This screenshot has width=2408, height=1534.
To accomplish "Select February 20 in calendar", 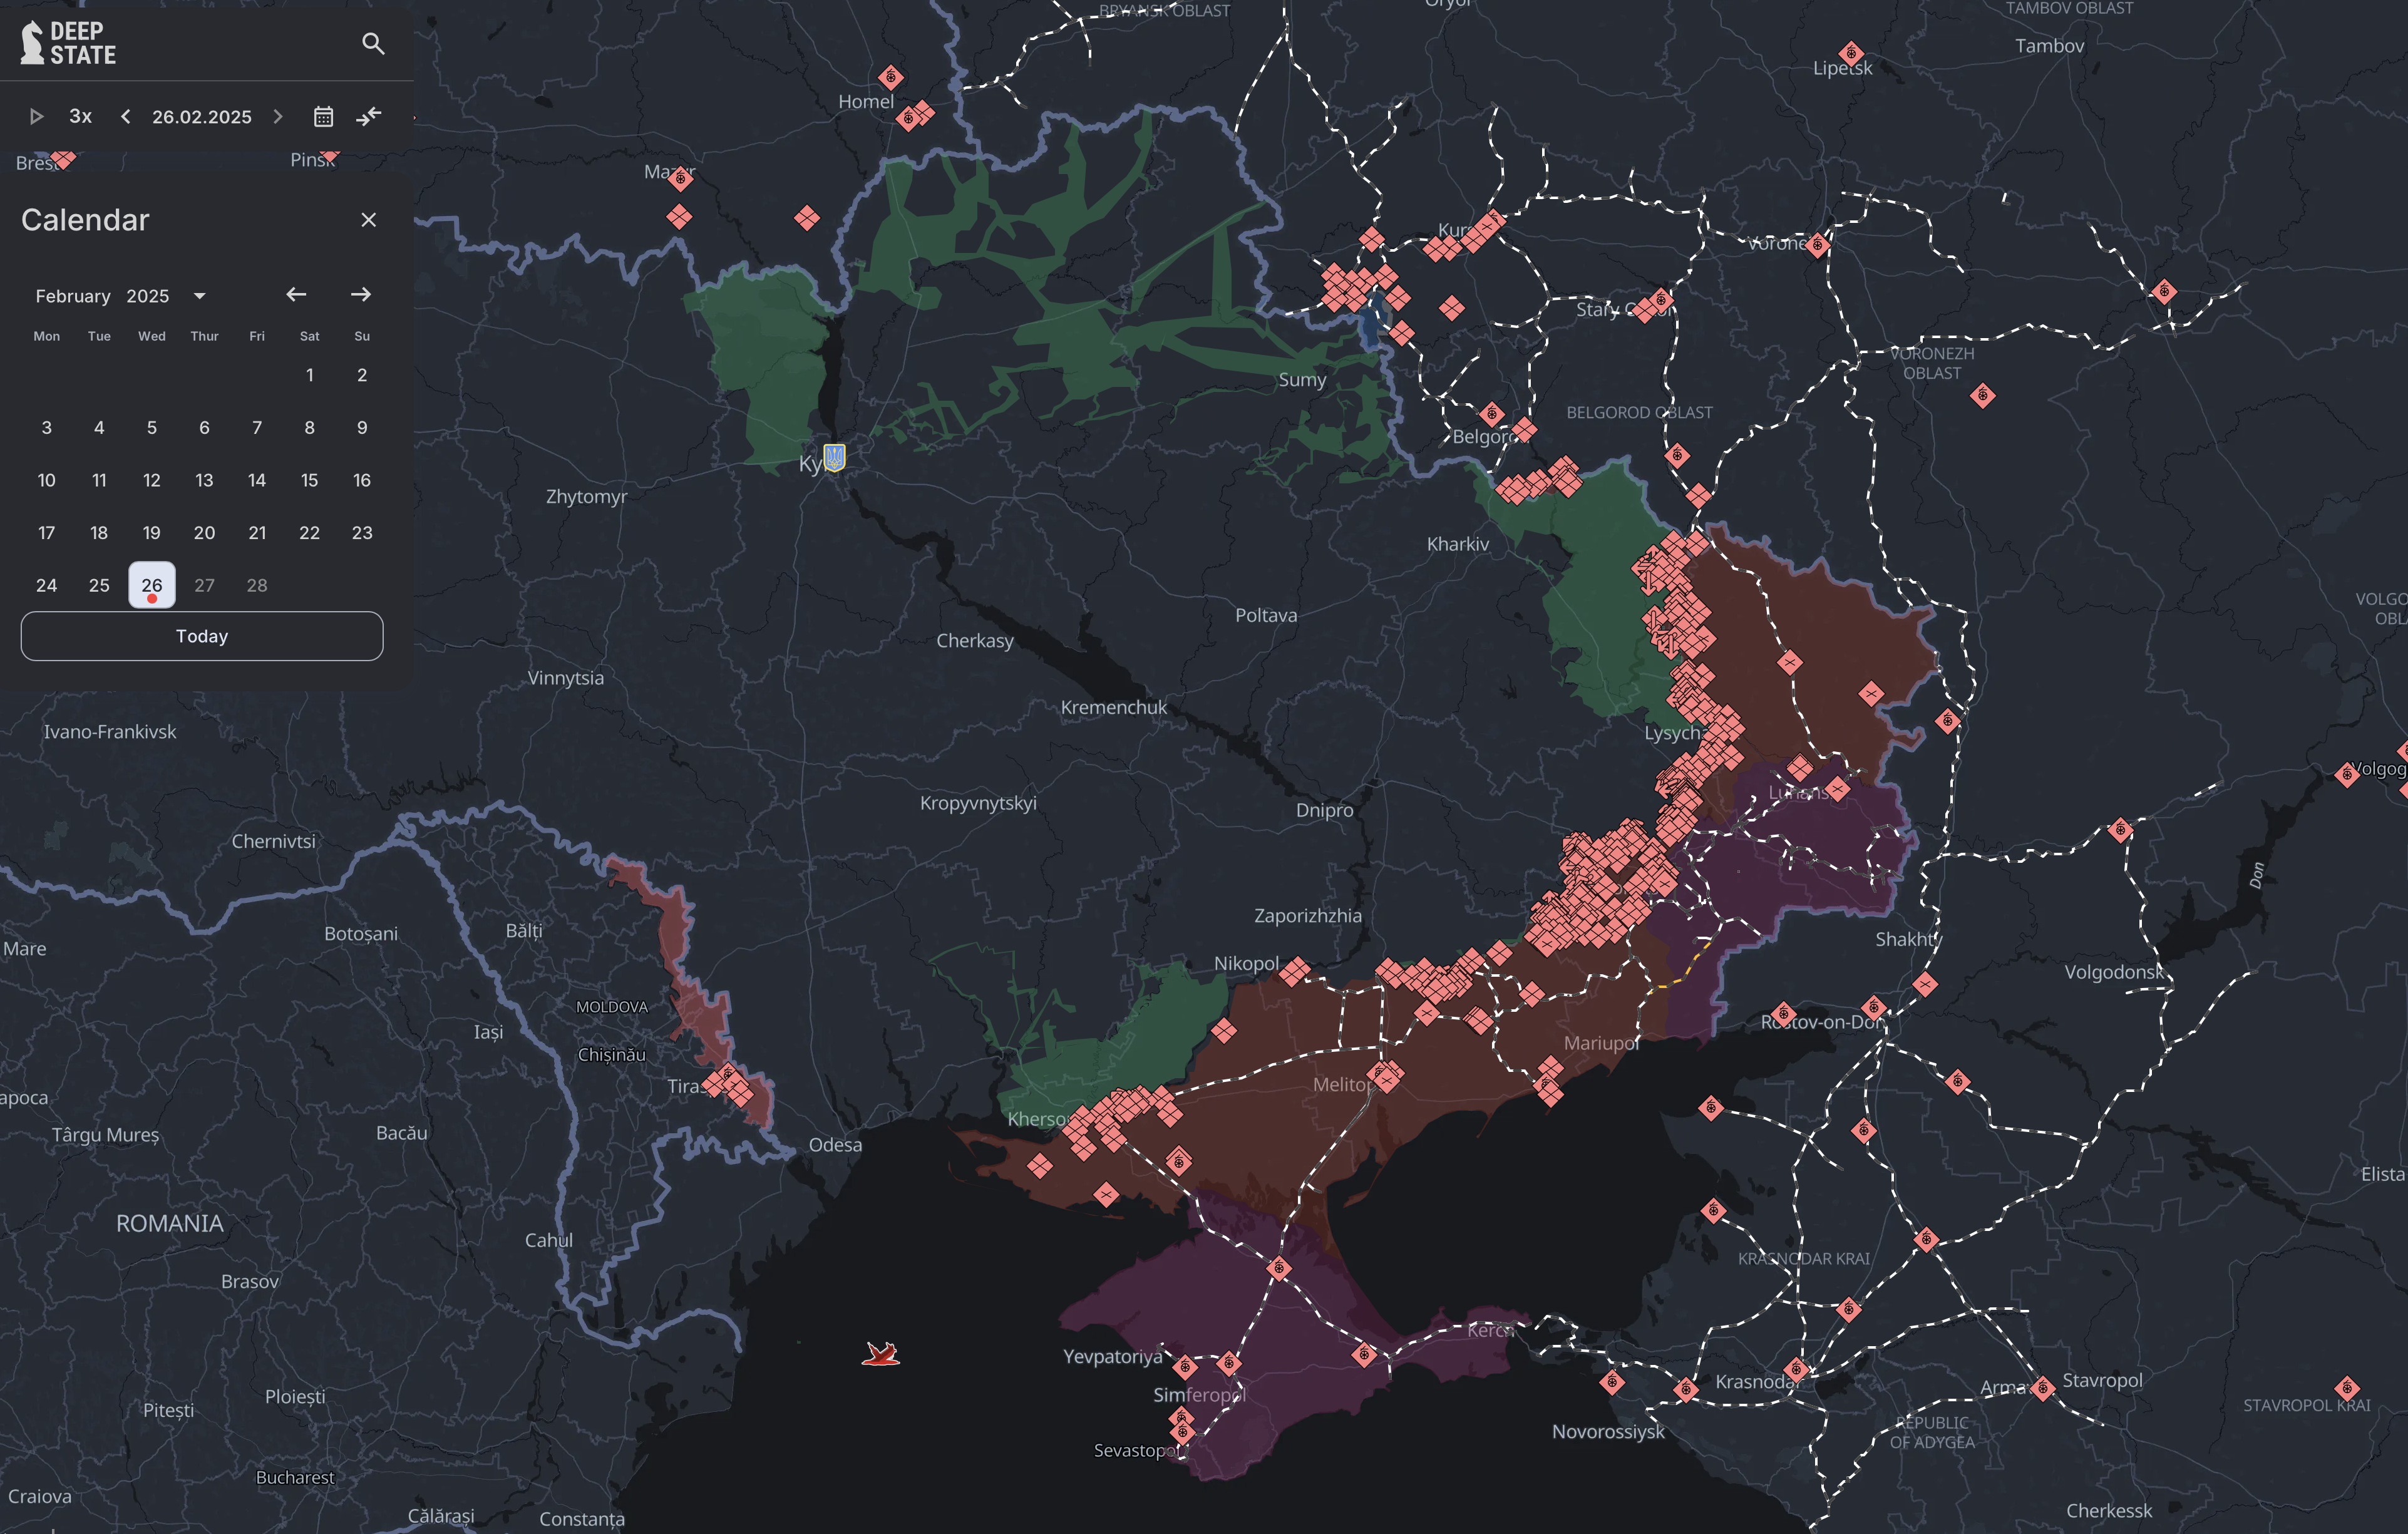I will (x=204, y=533).
